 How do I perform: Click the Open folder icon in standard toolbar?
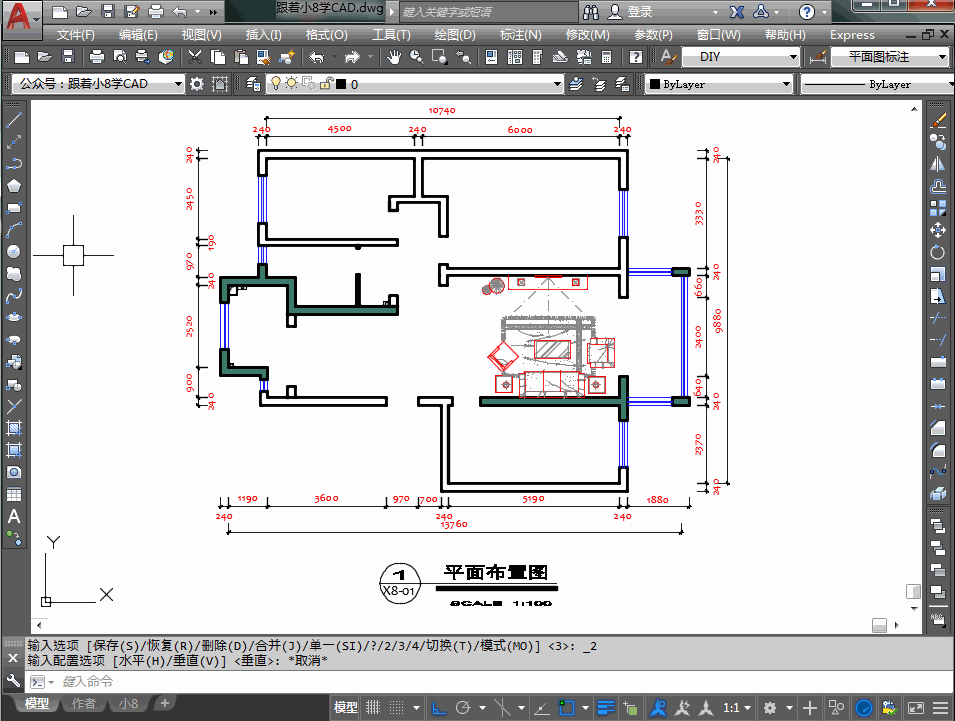point(44,57)
